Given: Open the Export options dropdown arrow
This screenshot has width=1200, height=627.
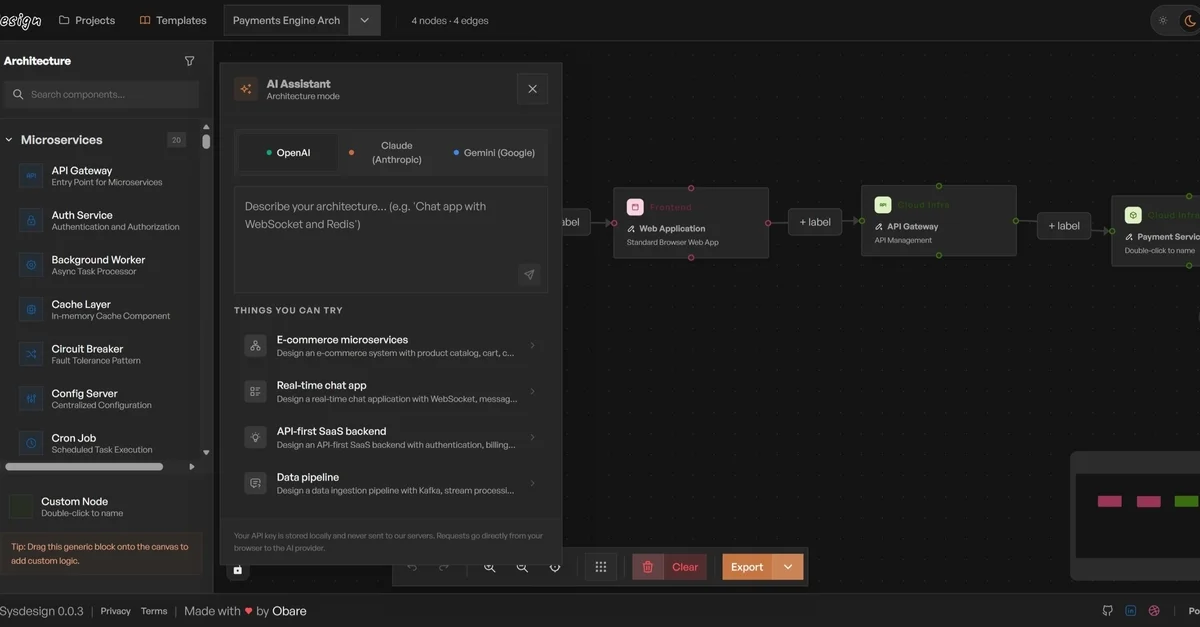Looking at the screenshot, I should click(788, 567).
